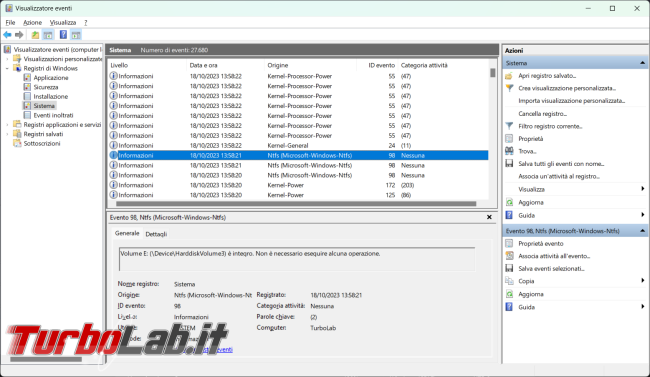The height and width of the screenshot is (377, 650).
Task: Switch to the Generale tab
Action: click(127, 233)
